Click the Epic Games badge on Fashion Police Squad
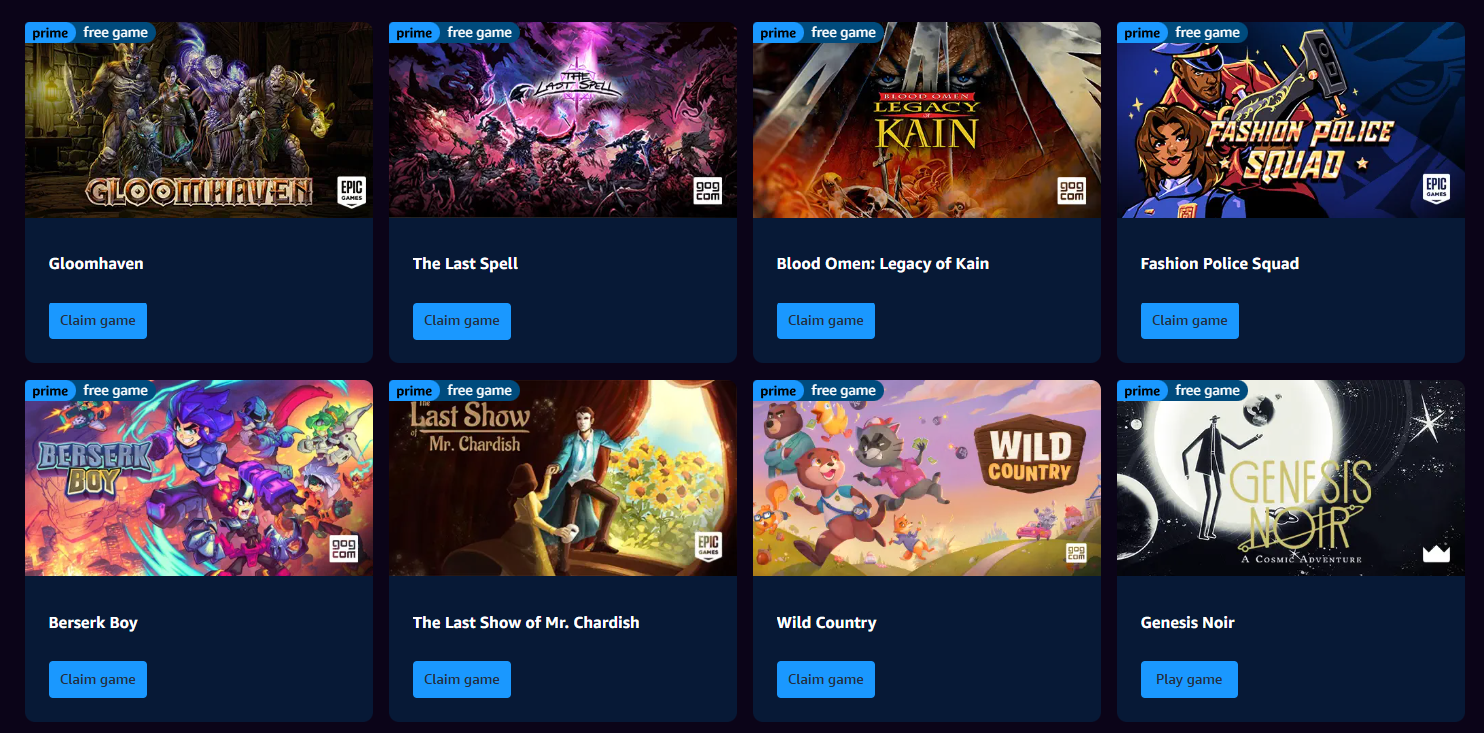 click(x=1436, y=190)
